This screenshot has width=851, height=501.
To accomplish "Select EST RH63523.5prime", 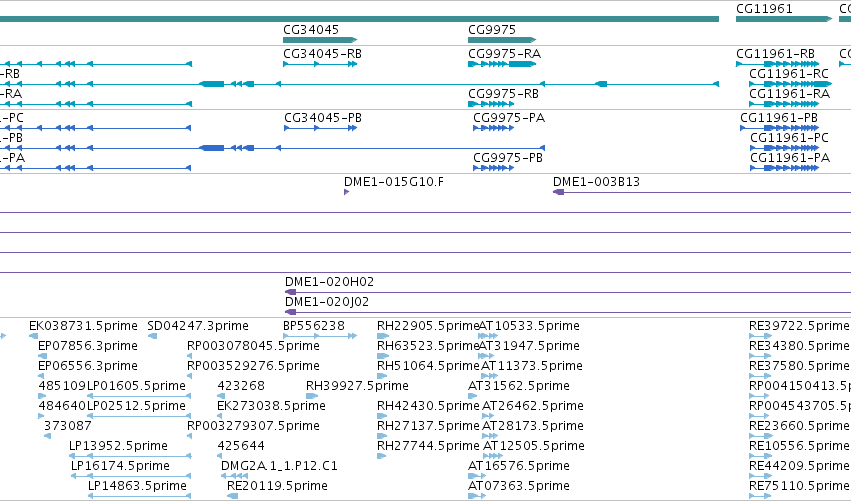I will pyautogui.click(x=428, y=346).
